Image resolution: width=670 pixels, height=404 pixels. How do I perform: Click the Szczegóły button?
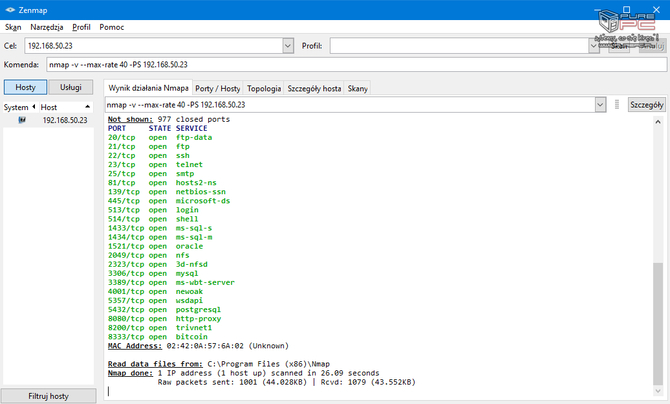coord(647,104)
